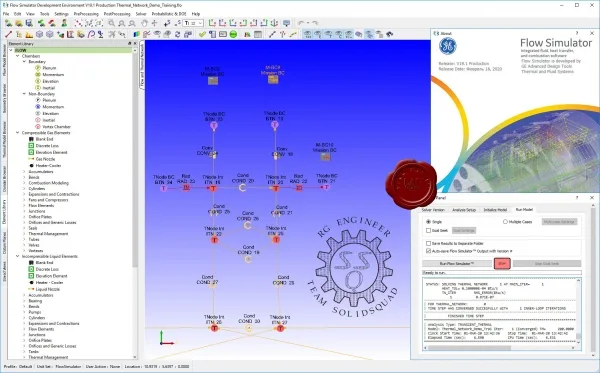Click the Stop Goal Seek button
The height and width of the screenshot is (373, 600).
[547, 264]
